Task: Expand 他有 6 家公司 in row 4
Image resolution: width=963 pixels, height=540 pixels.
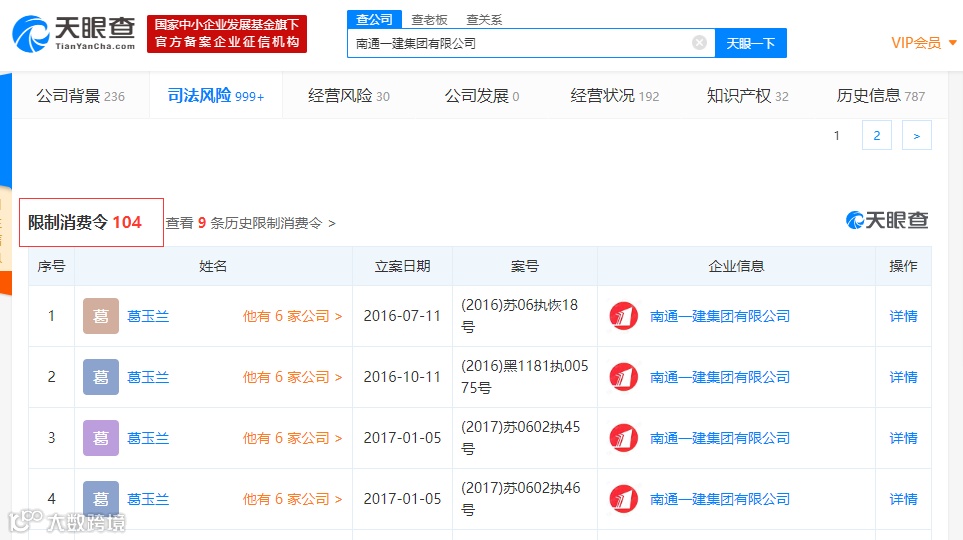Action: tap(292, 499)
